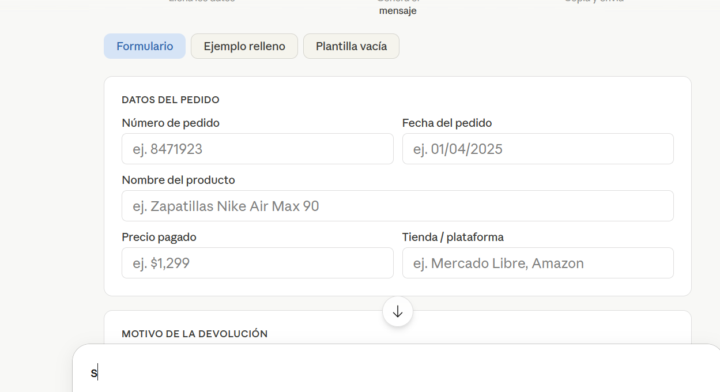Click the 'Precio pagado' label
Viewport: 720px width, 392px height.
point(159,237)
